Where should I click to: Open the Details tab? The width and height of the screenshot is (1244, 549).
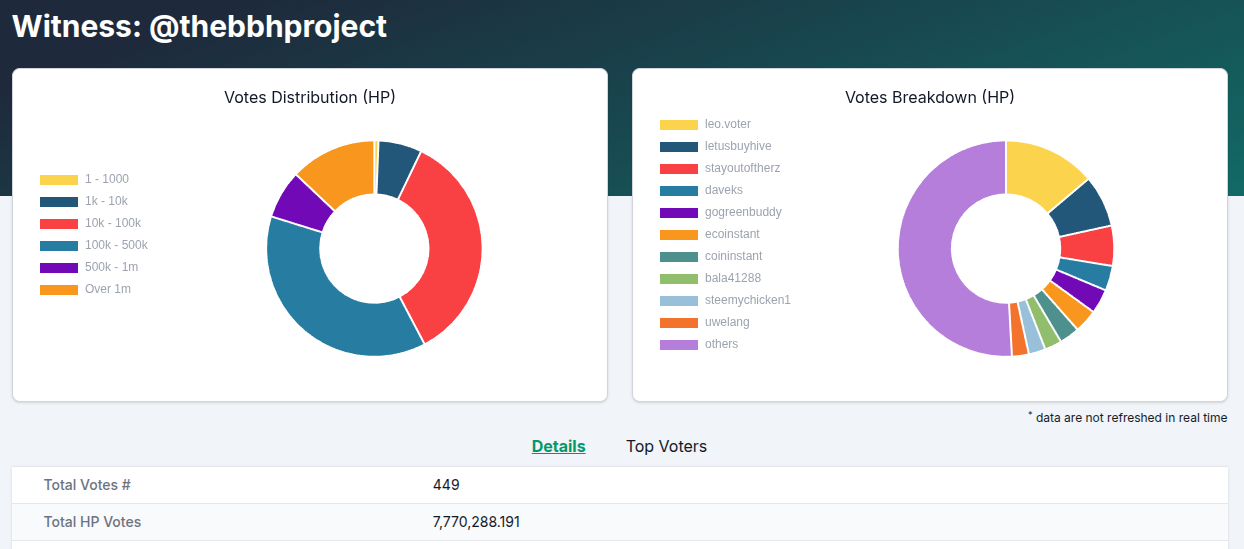pos(558,446)
